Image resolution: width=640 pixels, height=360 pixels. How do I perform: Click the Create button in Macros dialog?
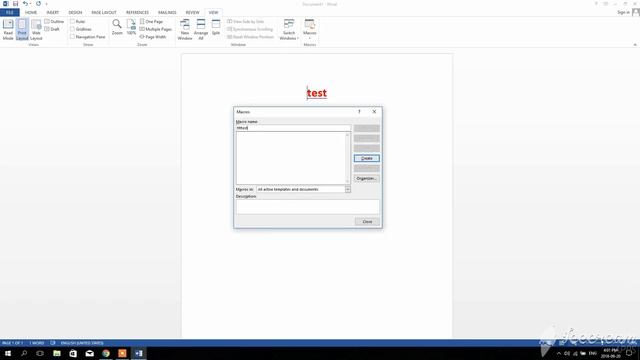367,158
